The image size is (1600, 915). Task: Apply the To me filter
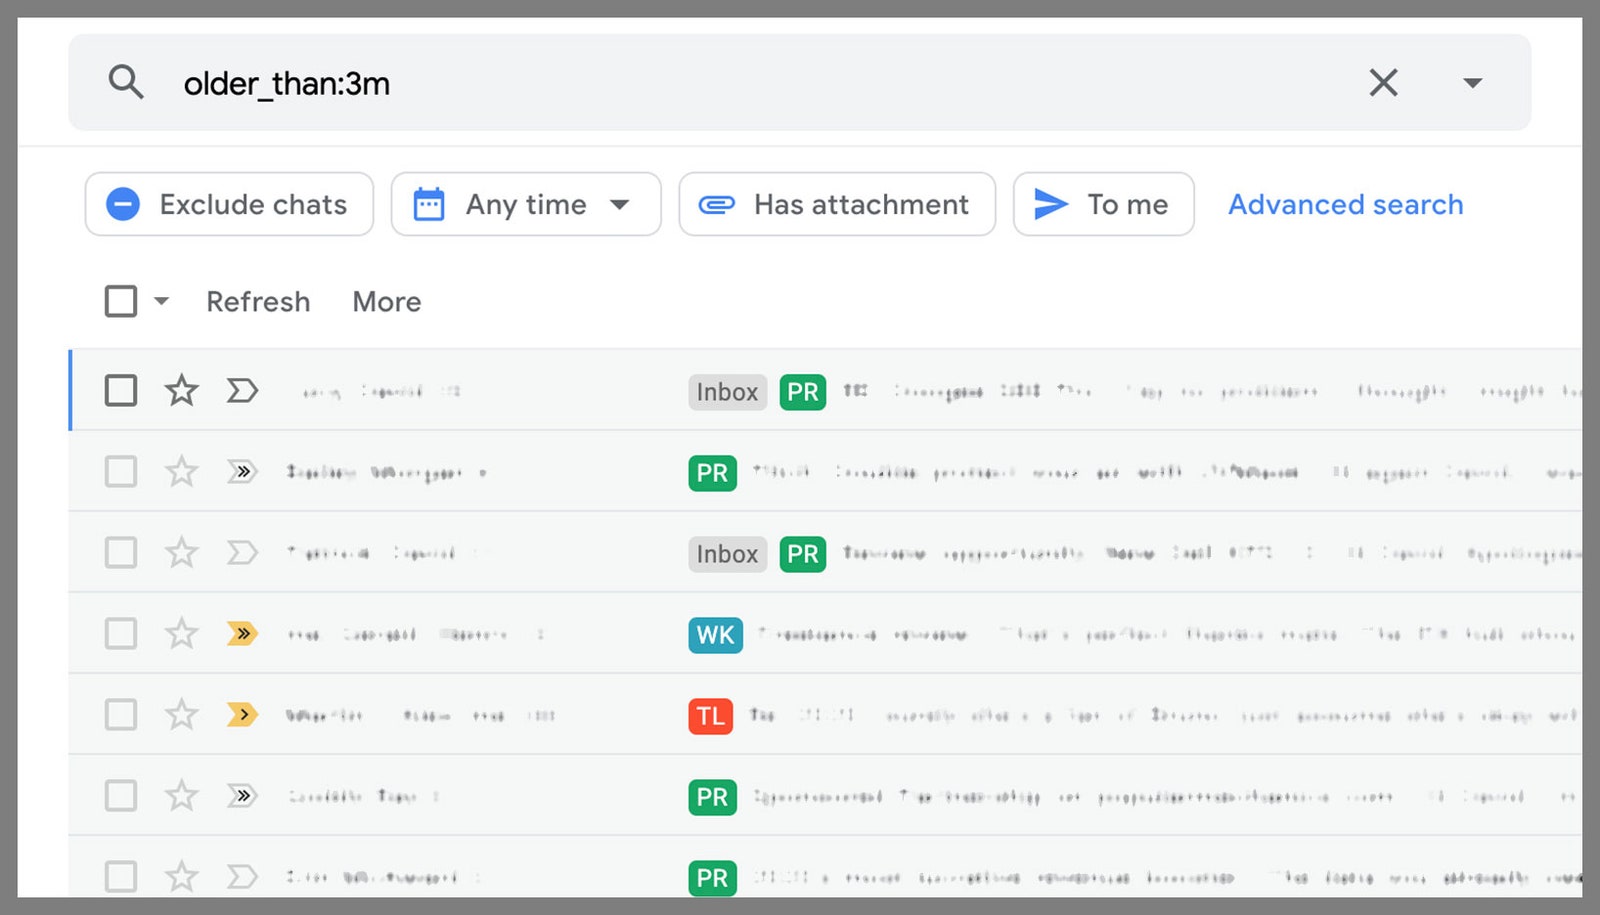click(1103, 204)
